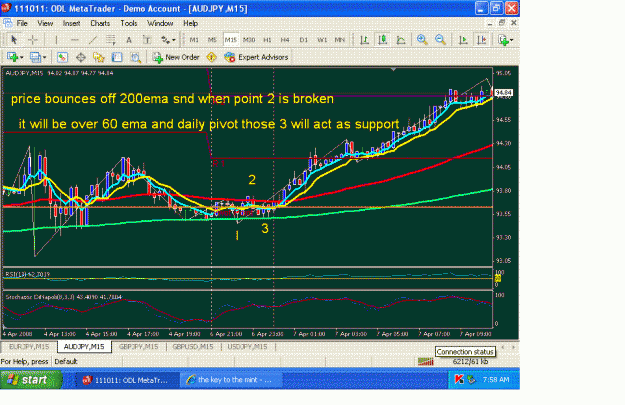625x405 pixels.
Task: Open the new chart dropdown
Action: (15, 57)
